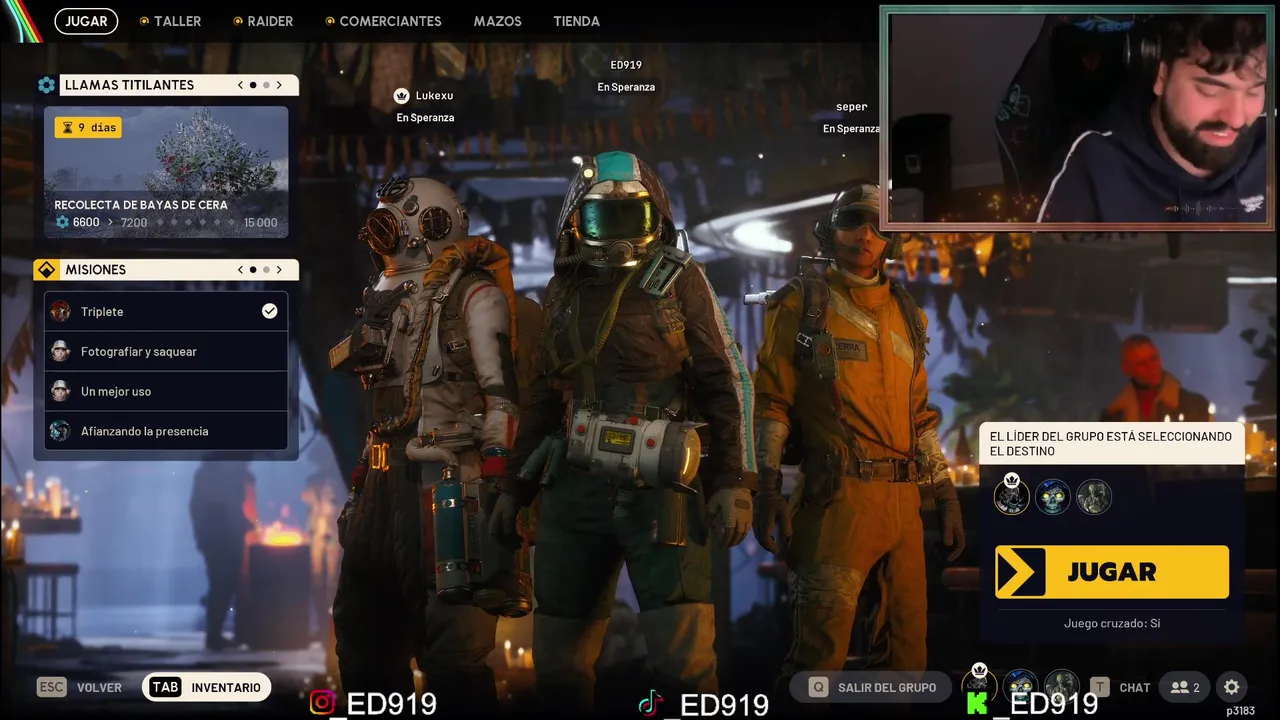The image size is (1280, 720).
Task: Click the Kick logo in overlay
Action: [x=977, y=704]
